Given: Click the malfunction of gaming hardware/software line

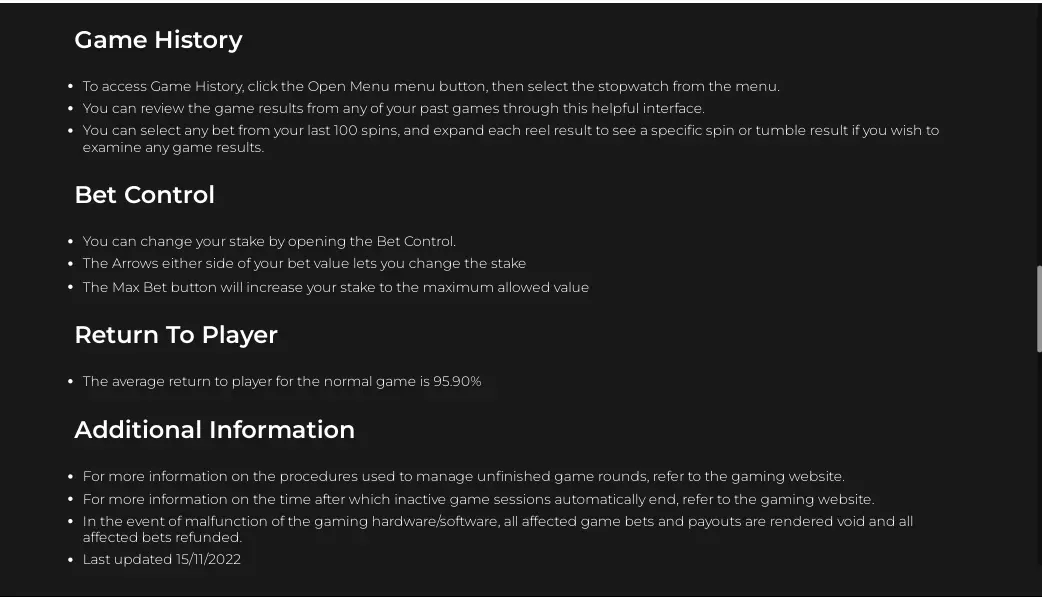Looking at the screenshot, I should tap(498, 529).
